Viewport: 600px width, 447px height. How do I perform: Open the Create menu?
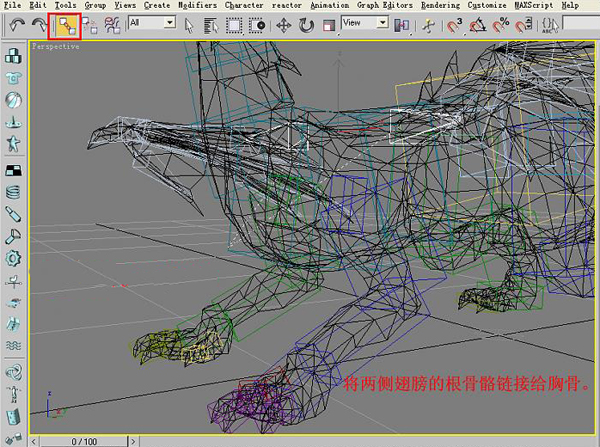click(157, 5)
